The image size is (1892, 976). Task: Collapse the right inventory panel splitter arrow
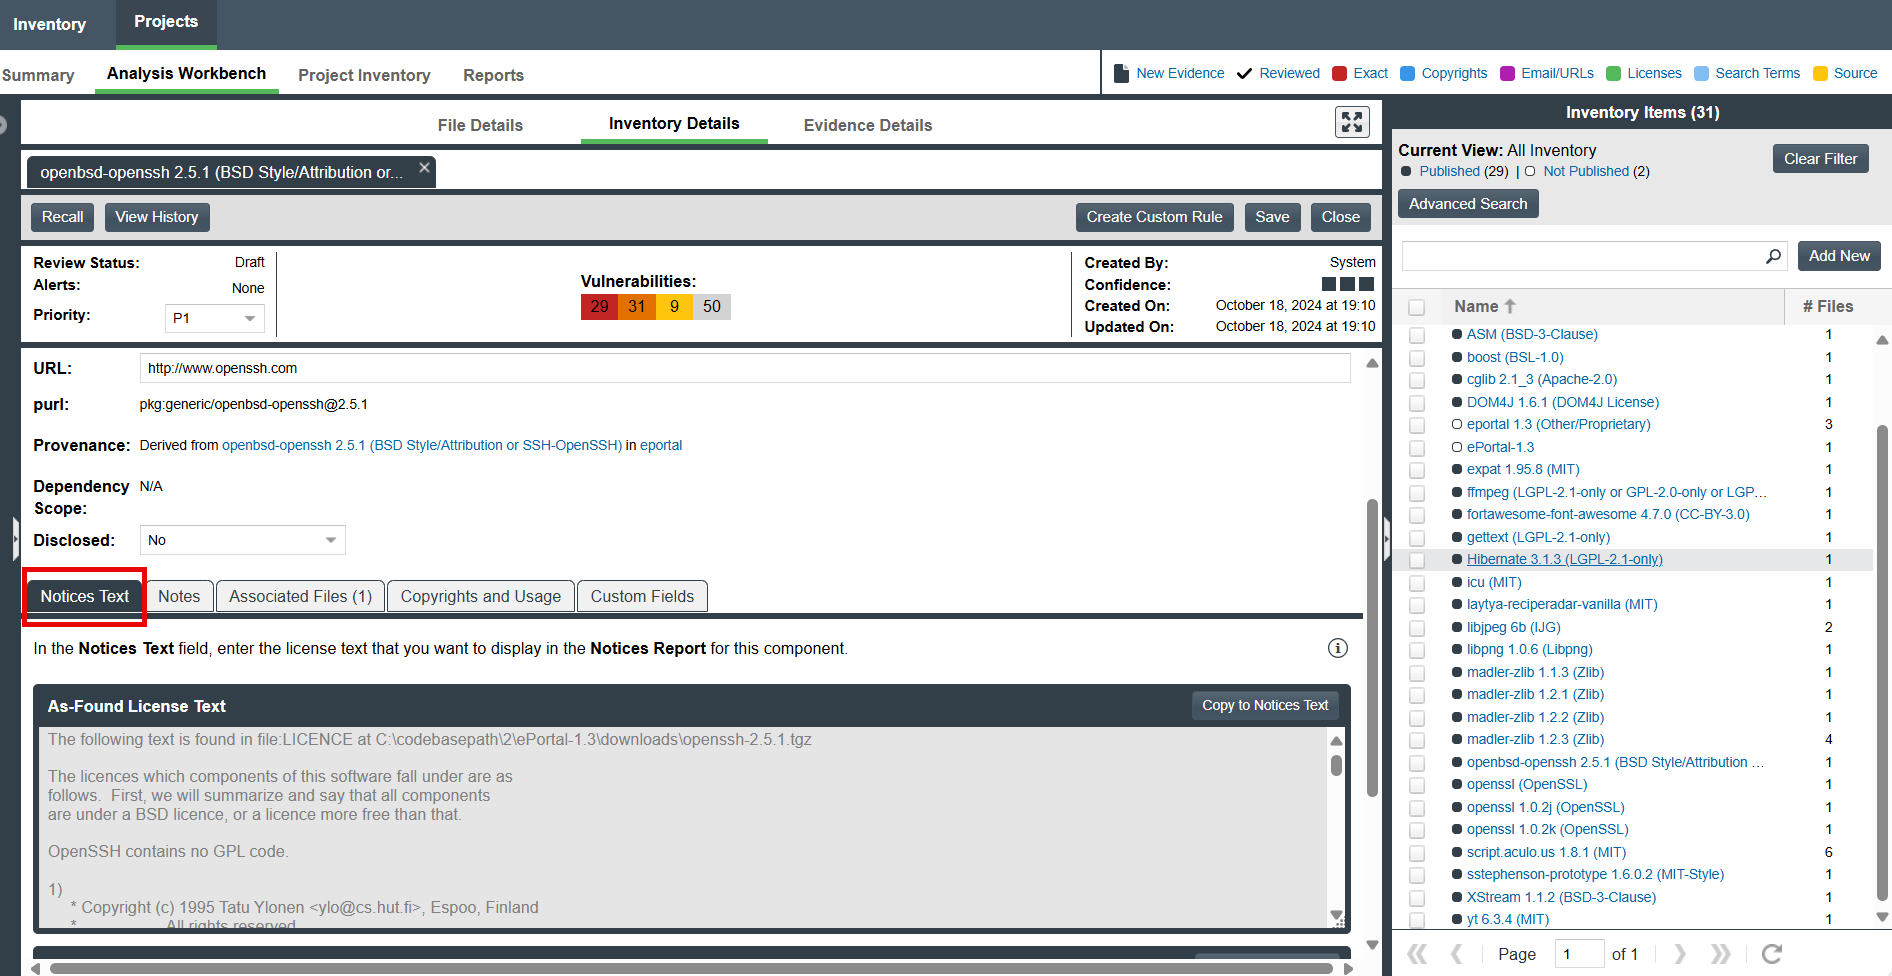click(x=1386, y=540)
